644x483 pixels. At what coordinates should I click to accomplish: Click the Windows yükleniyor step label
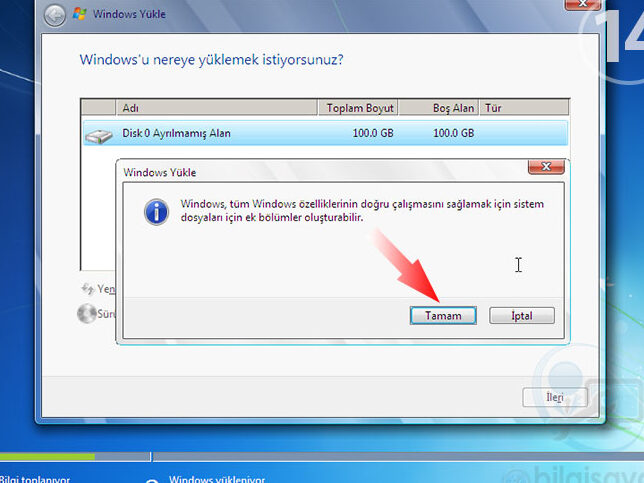coord(216,479)
